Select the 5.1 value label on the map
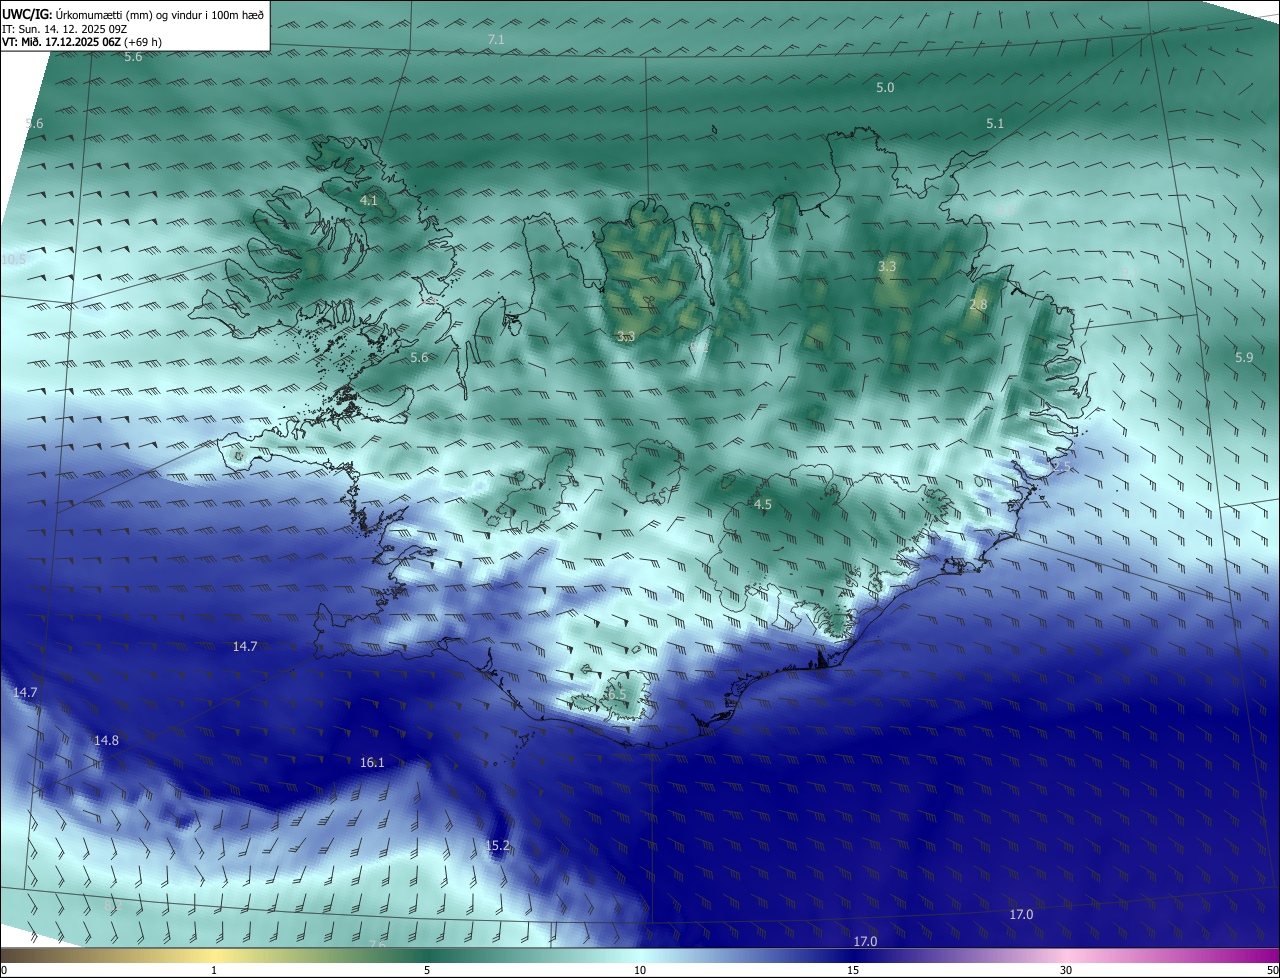Image resolution: width=1280 pixels, height=978 pixels. click(995, 124)
